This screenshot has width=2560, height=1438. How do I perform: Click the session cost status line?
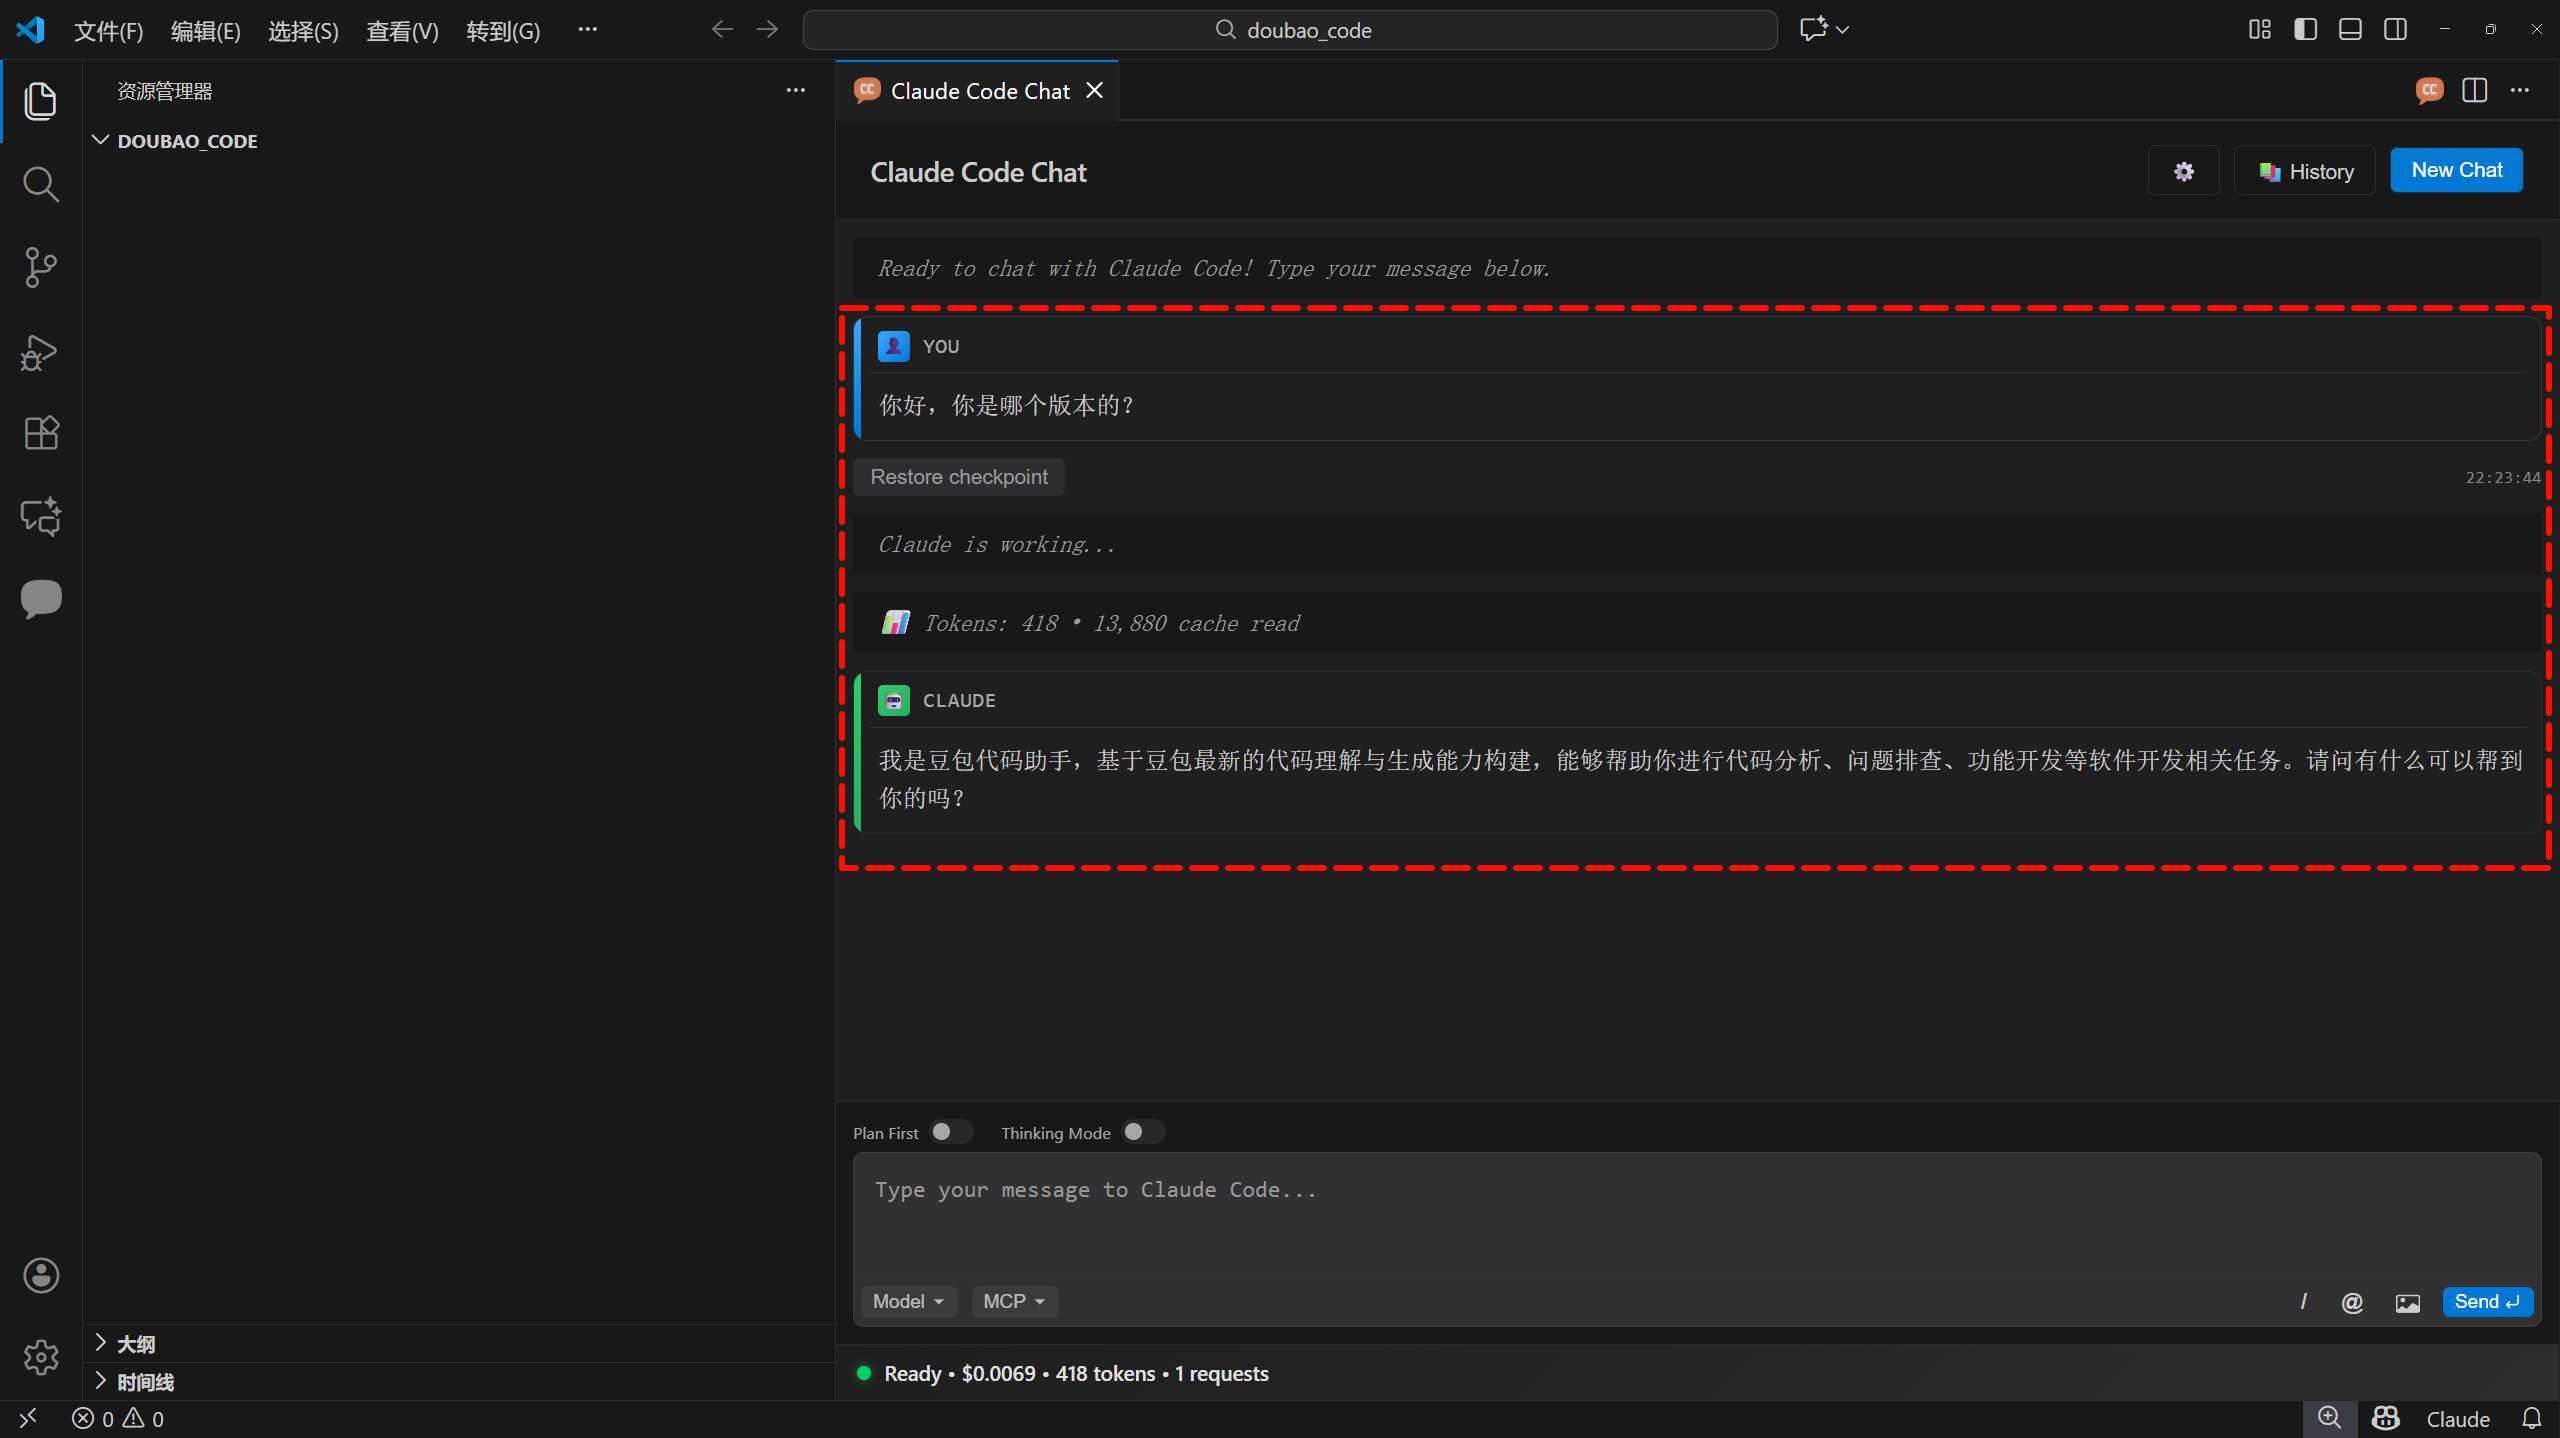[x=1076, y=1373]
